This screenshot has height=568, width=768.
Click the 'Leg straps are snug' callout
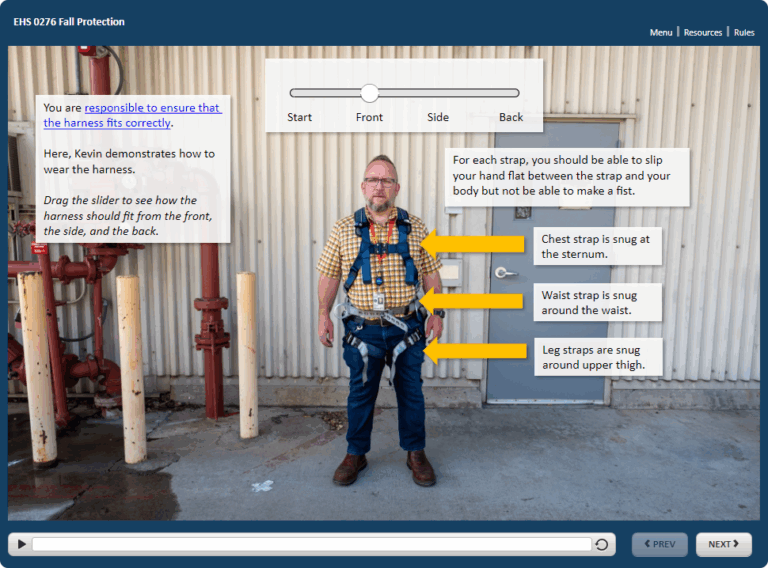[598, 357]
